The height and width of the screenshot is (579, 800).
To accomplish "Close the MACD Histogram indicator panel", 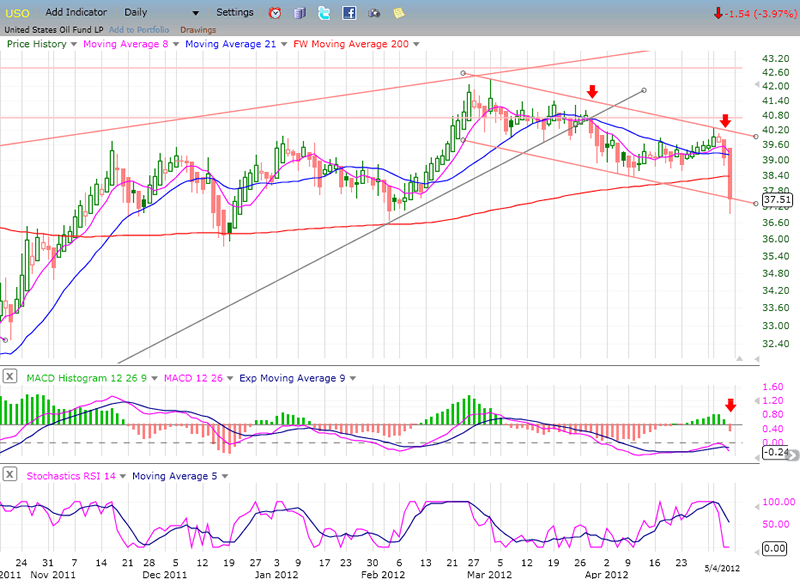I will (10, 377).
